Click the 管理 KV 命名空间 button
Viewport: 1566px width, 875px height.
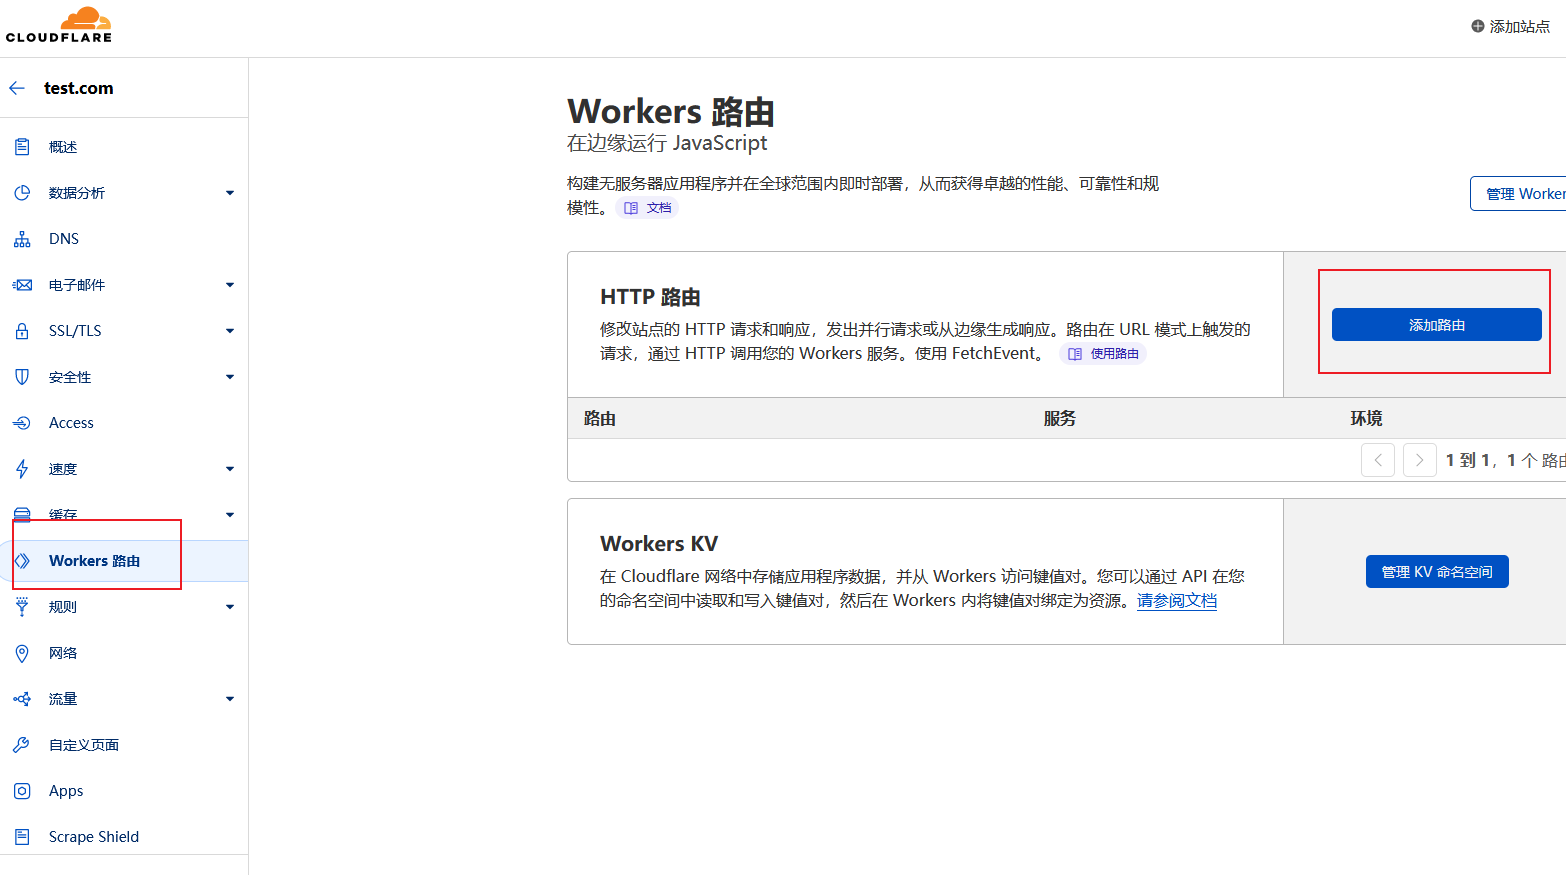tap(1437, 572)
